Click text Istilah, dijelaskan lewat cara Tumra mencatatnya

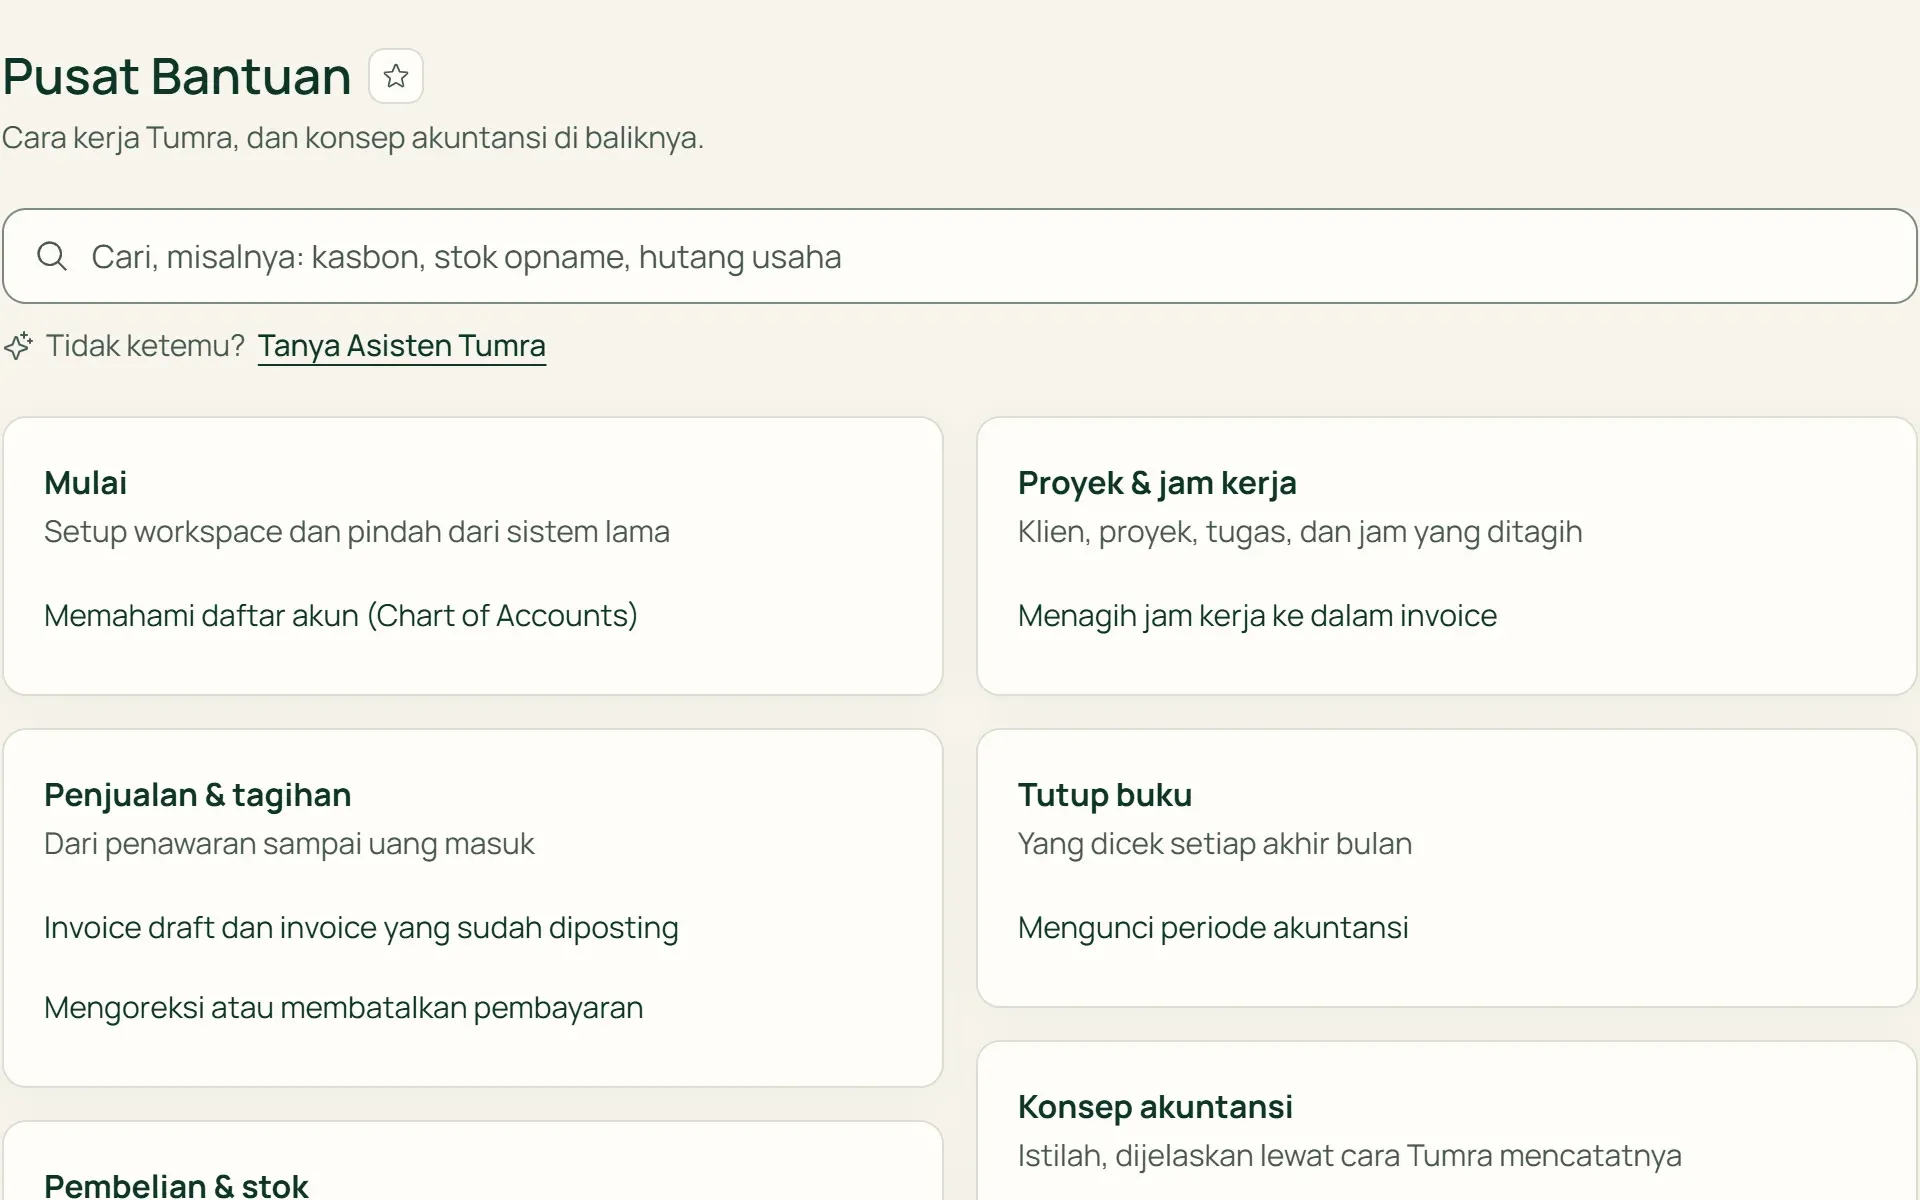(x=1349, y=1156)
